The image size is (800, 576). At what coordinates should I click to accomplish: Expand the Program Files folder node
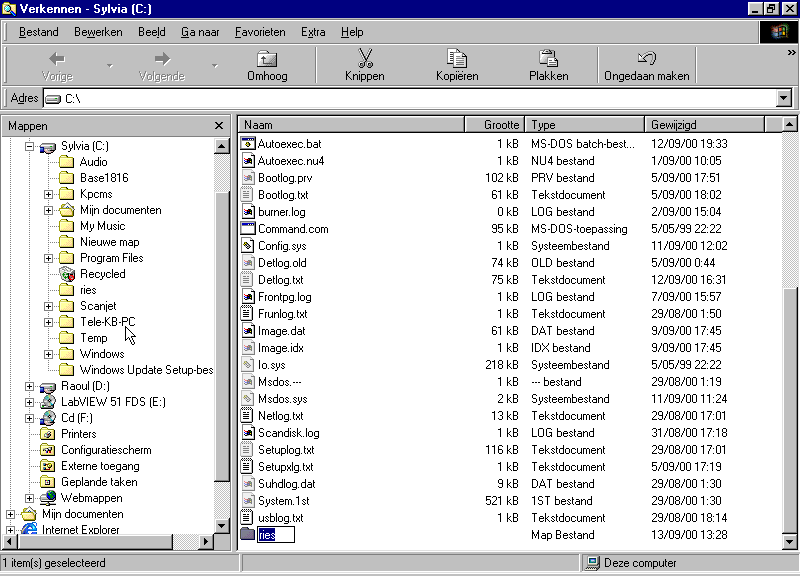click(x=48, y=258)
